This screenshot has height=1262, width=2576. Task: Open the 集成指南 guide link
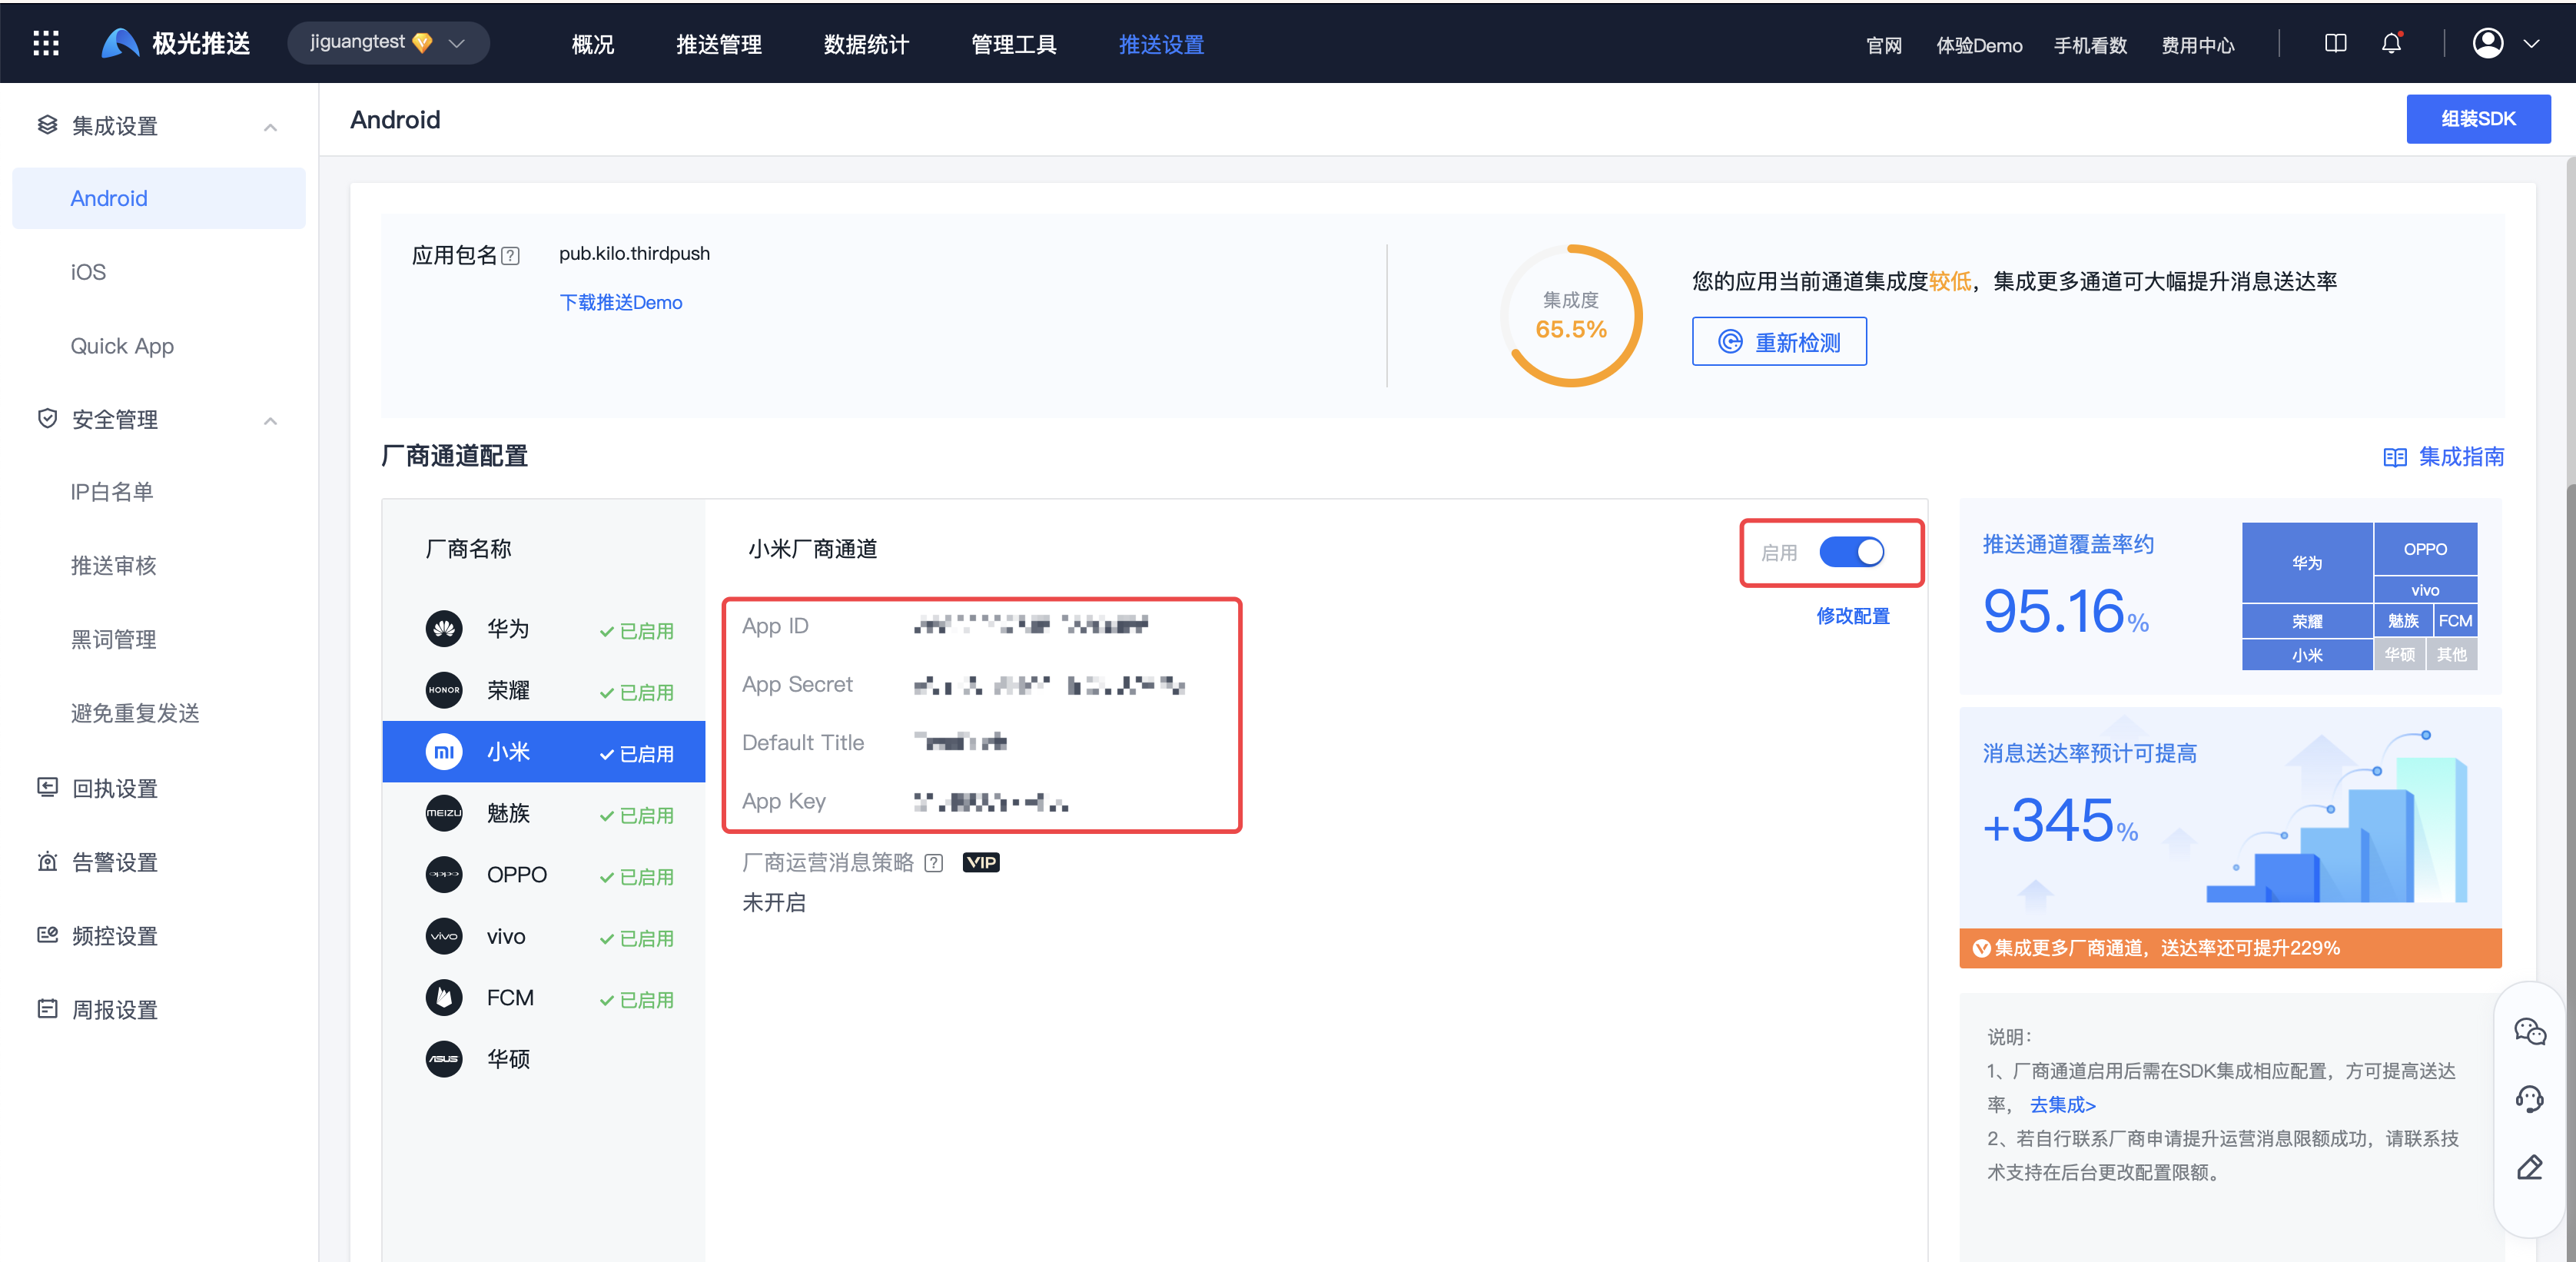click(2443, 457)
